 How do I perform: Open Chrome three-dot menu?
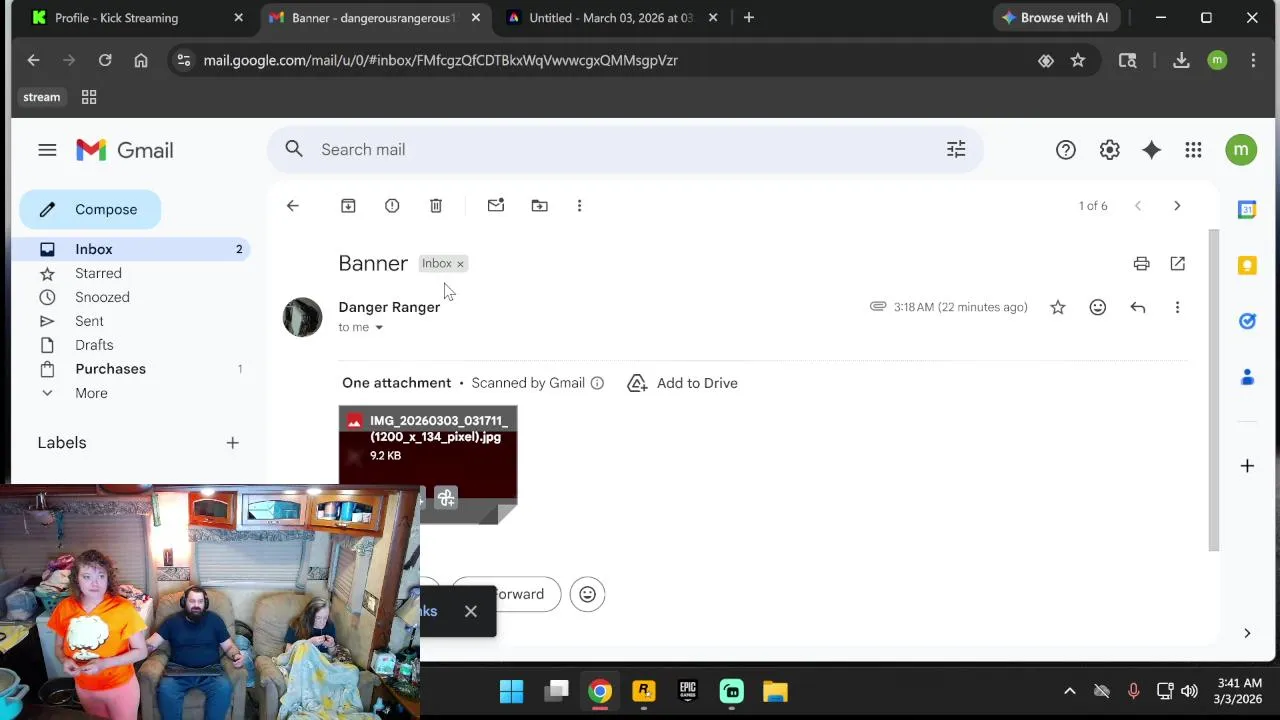point(1253,60)
